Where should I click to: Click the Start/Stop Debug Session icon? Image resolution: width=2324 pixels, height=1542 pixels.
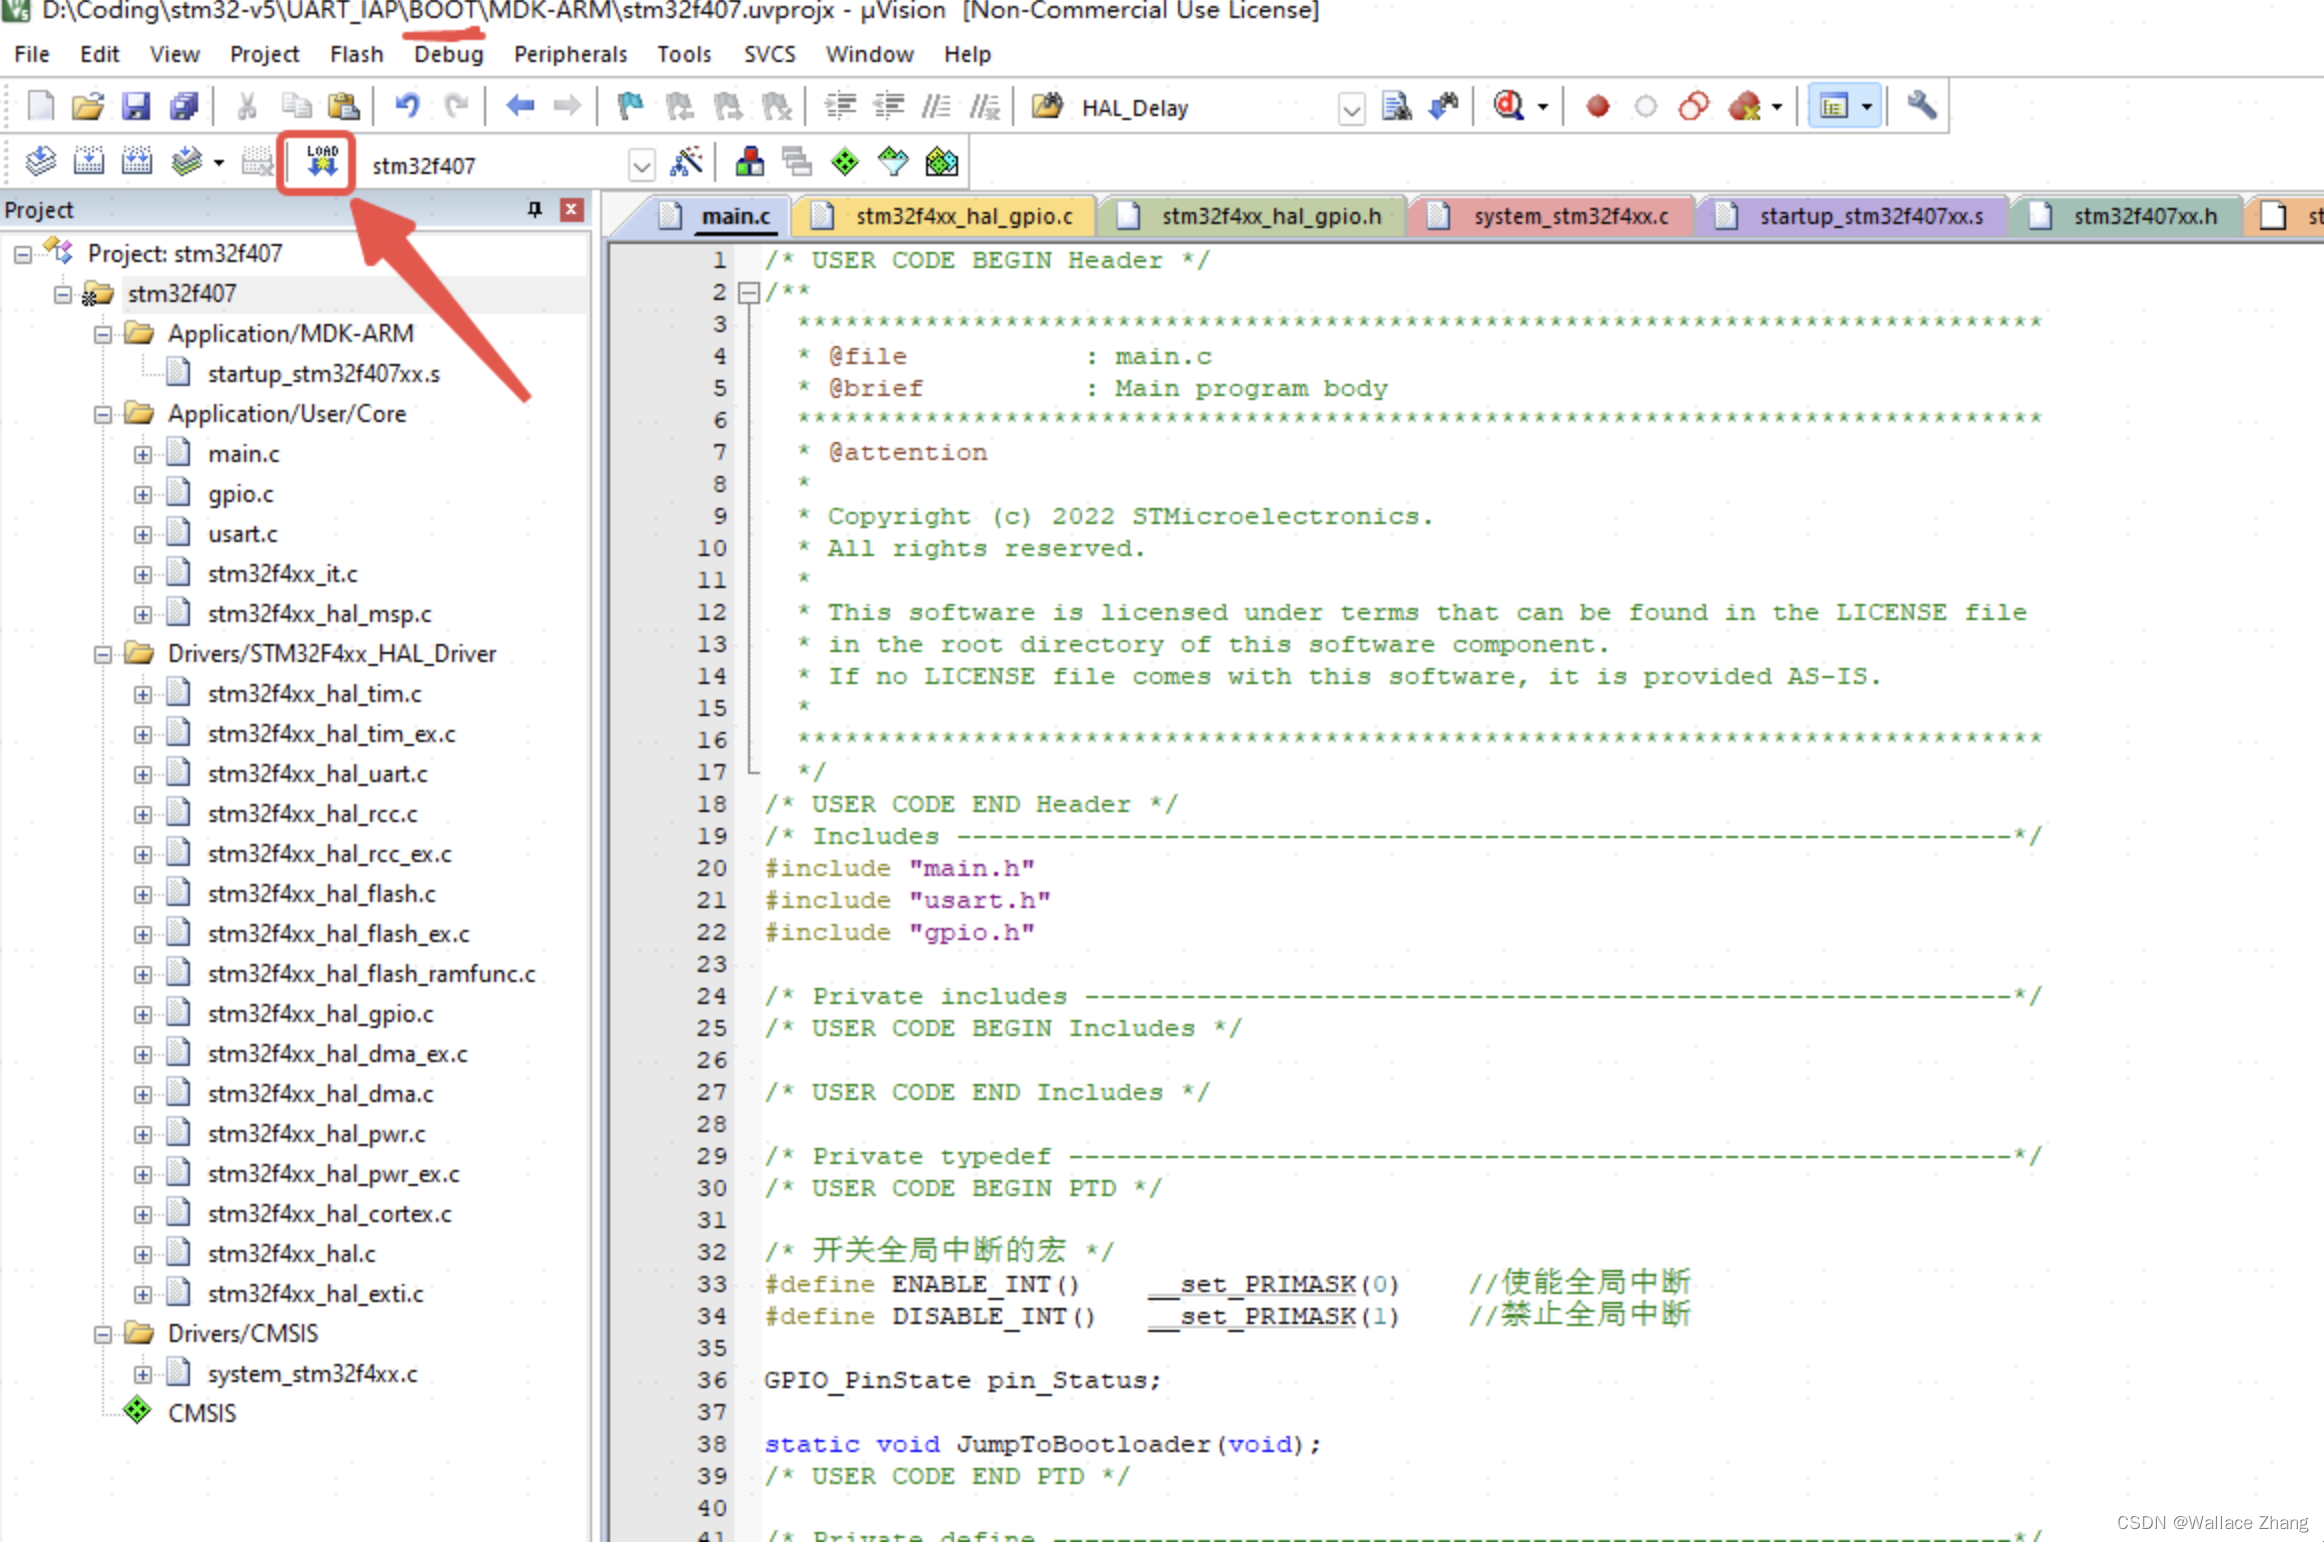[x=1509, y=106]
